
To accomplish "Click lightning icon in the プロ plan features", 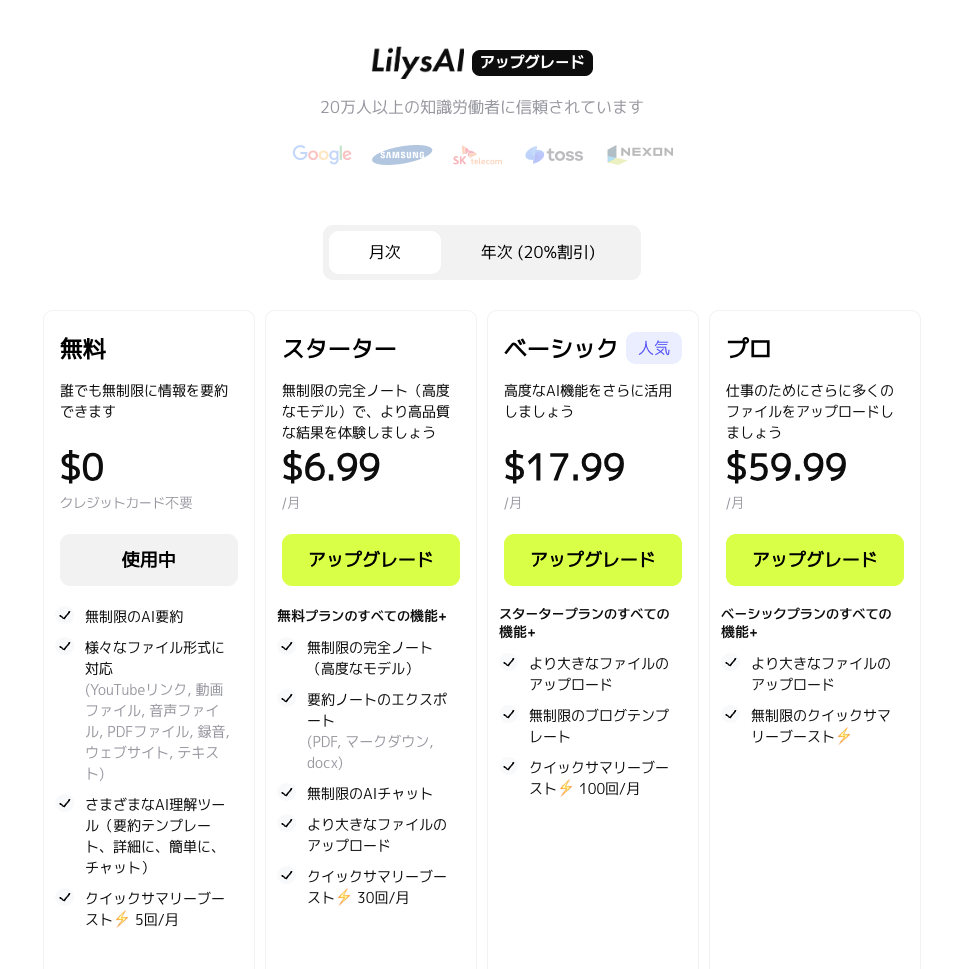I will pos(844,736).
